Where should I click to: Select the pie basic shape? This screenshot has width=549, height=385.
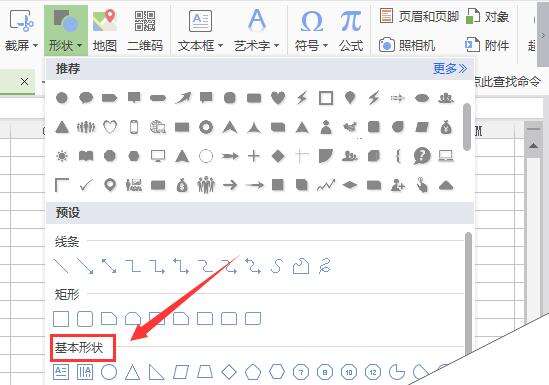coord(397,372)
